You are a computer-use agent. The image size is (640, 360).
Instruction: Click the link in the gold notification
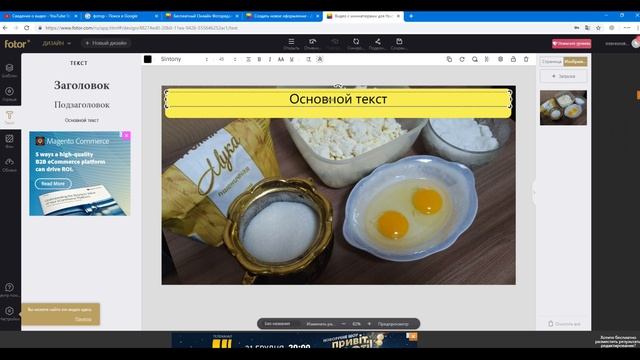point(83,319)
